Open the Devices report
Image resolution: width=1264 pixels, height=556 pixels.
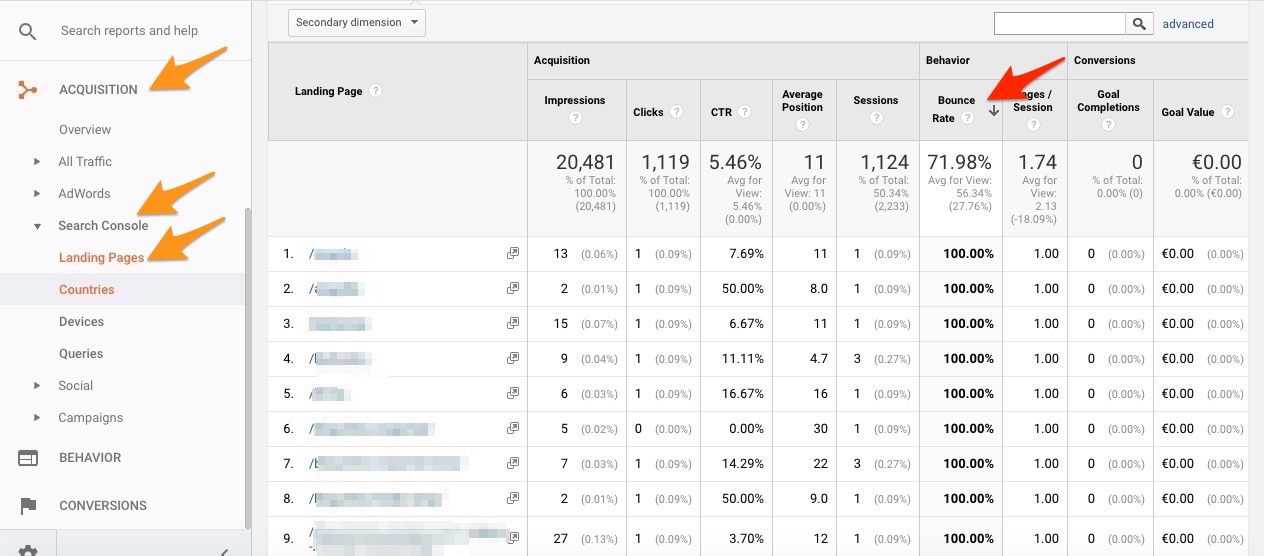coord(82,322)
